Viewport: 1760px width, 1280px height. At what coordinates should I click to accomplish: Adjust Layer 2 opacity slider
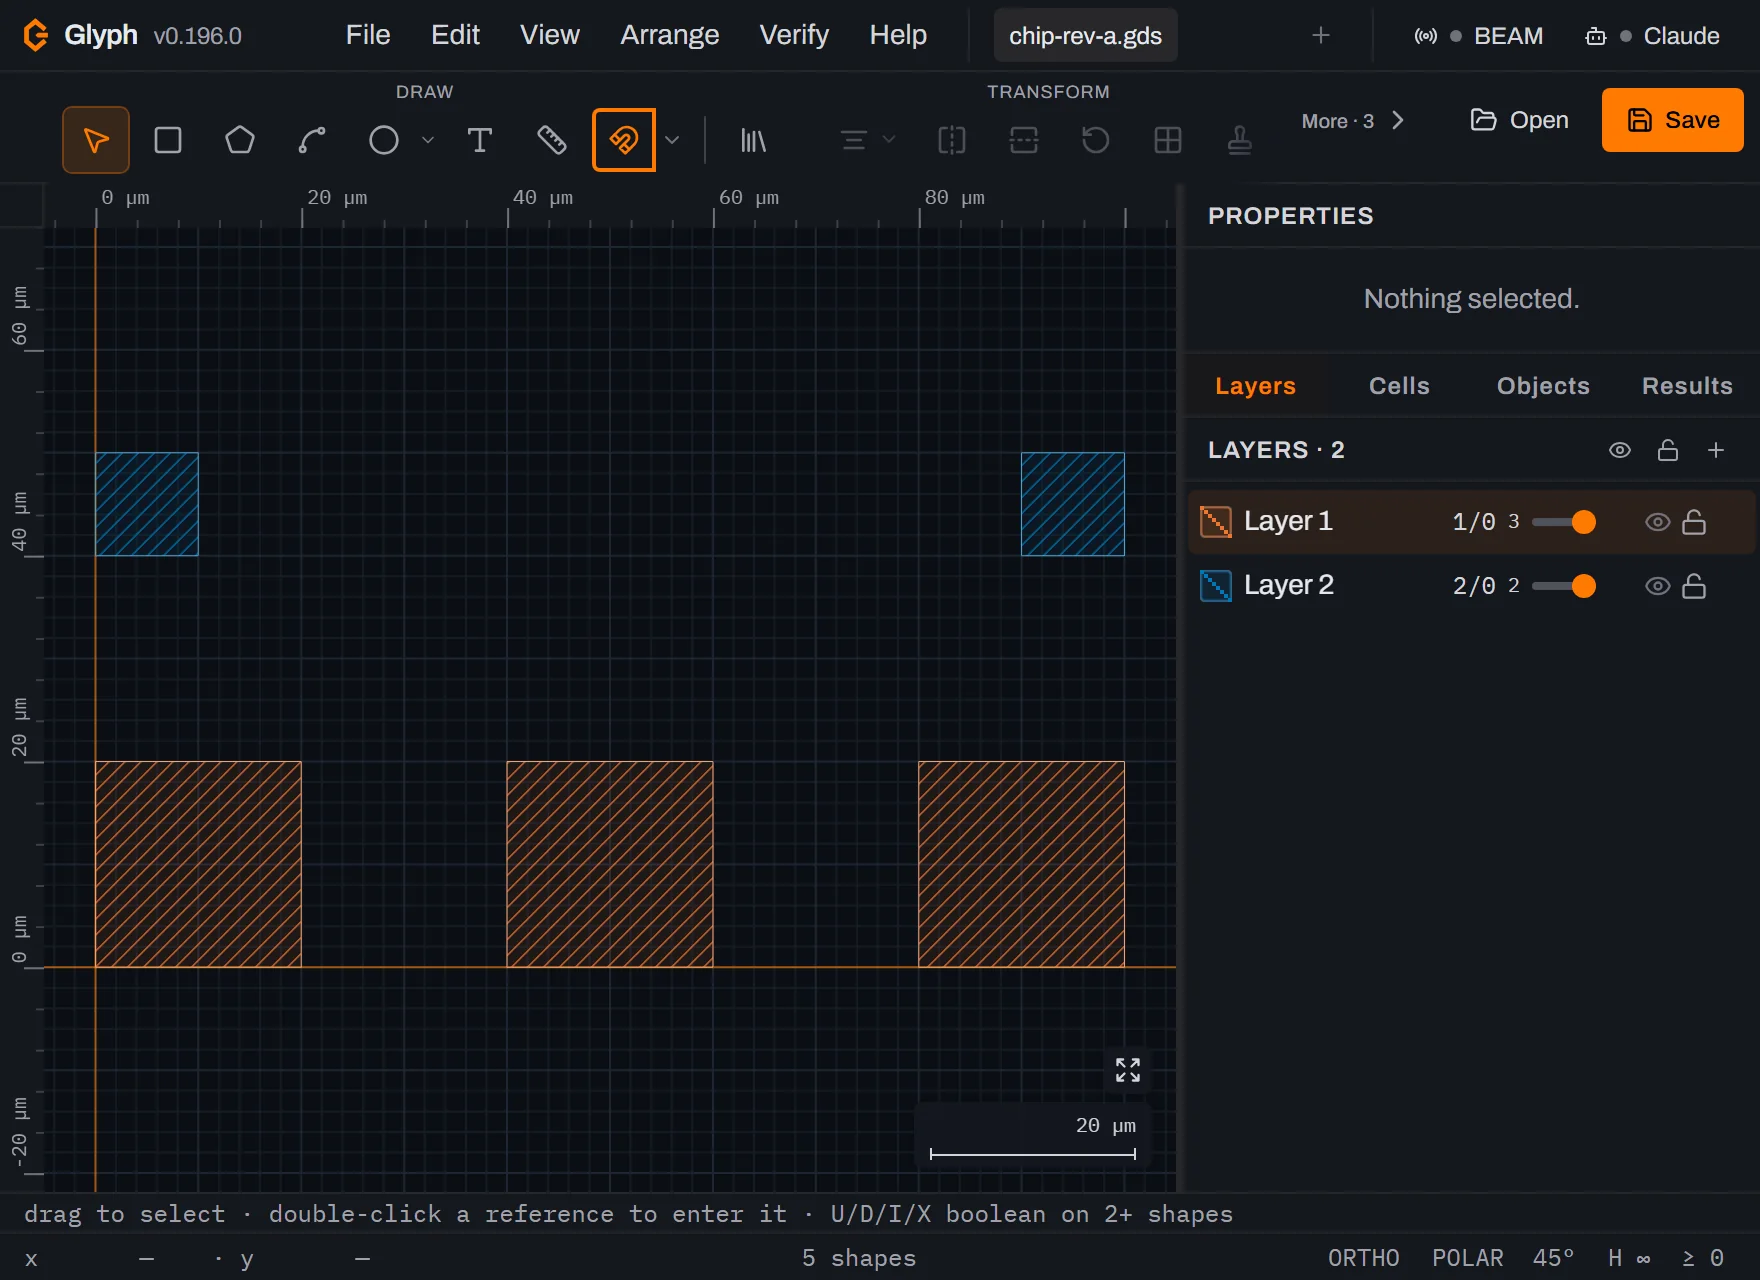coord(1563,586)
